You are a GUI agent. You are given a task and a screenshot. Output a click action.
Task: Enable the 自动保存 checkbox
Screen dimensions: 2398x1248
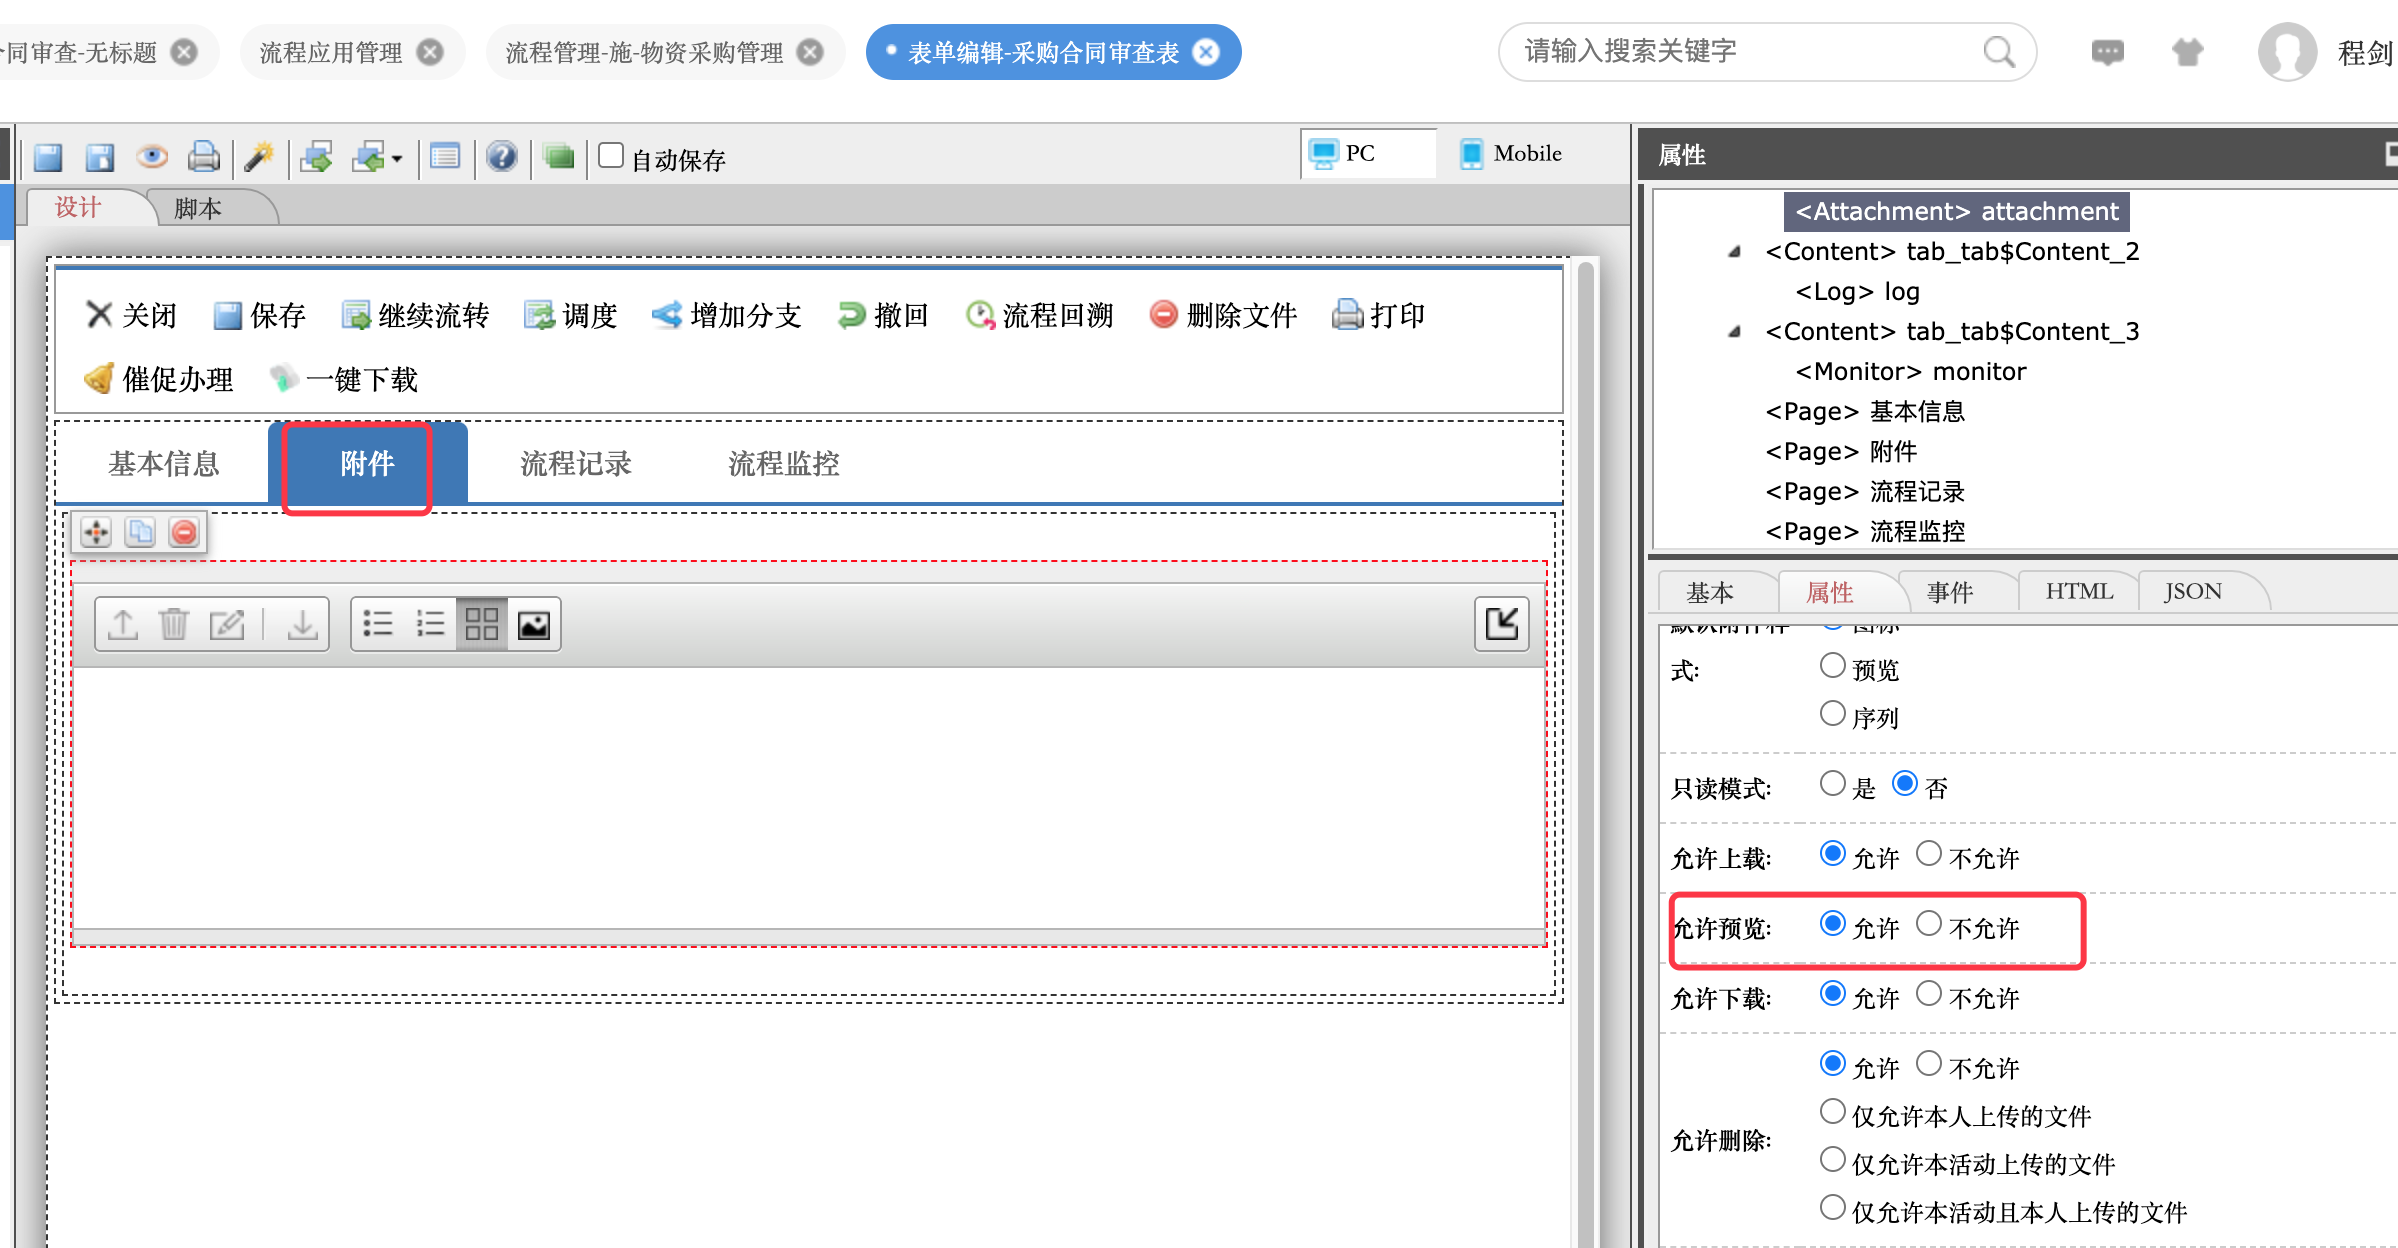[611, 156]
